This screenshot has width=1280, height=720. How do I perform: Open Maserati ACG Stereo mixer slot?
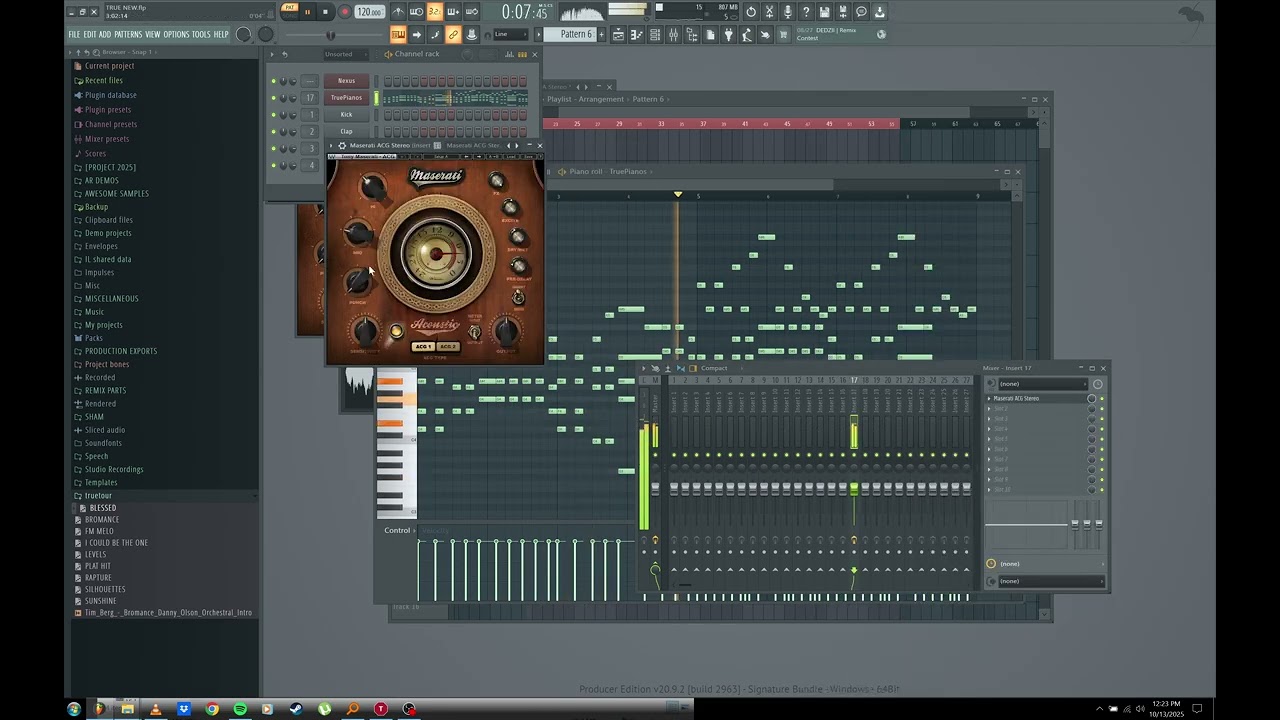point(1016,398)
